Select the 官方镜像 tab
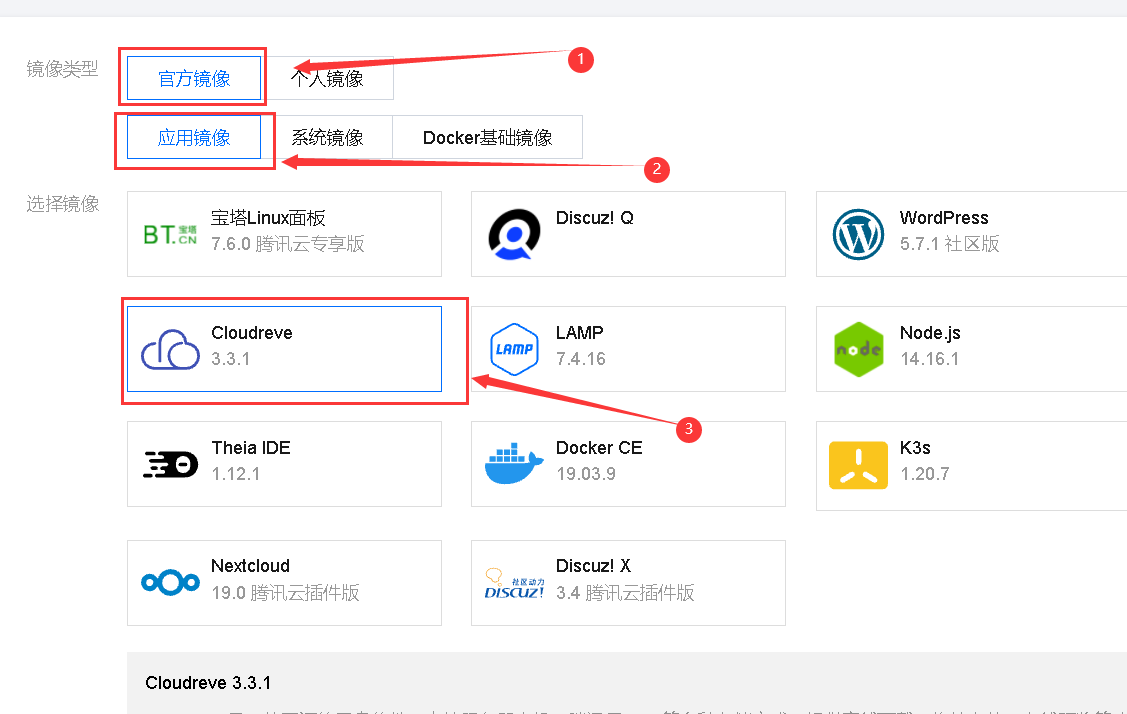 point(194,78)
